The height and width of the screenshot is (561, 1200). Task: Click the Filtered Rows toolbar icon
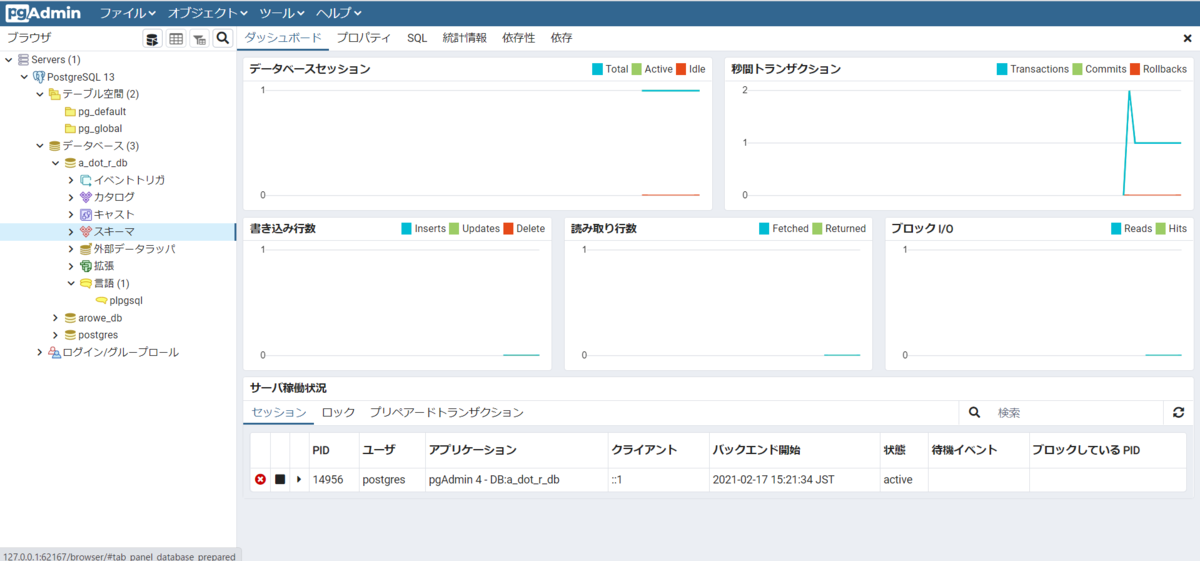(199, 39)
